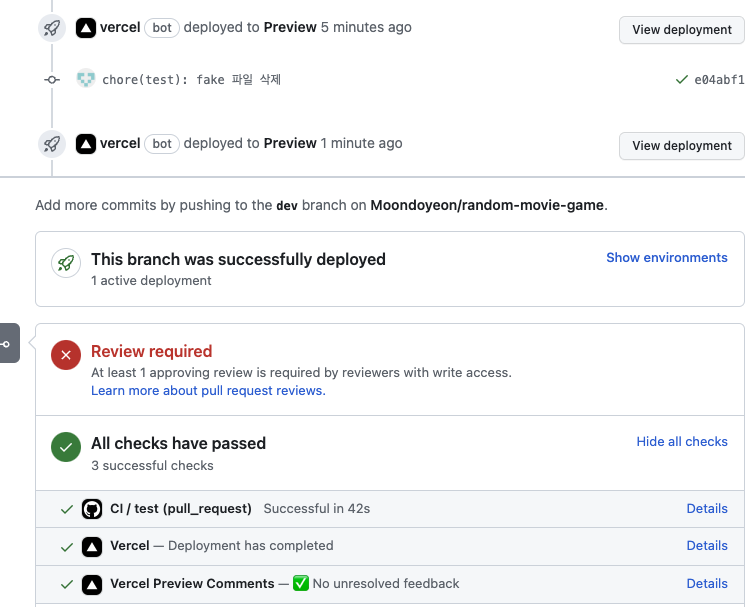Open the chore(test) commit message link
The height and width of the screenshot is (607, 753).
click(191, 80)
